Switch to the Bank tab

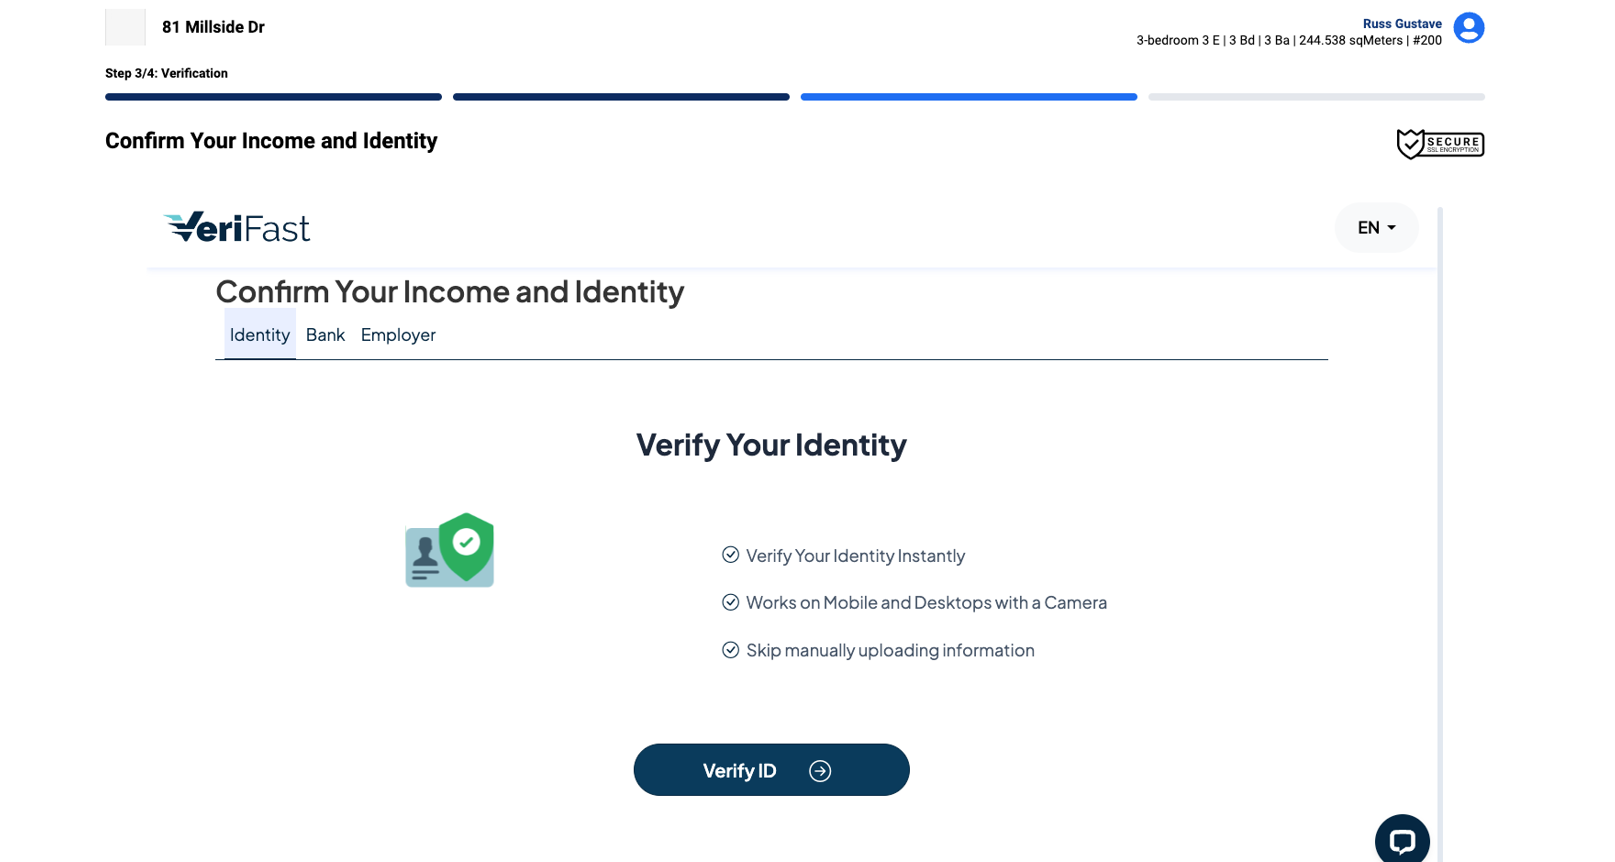325,335
